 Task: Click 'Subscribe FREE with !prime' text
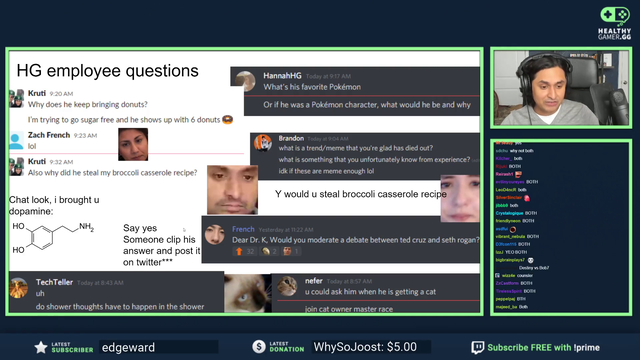pos(543,348)
